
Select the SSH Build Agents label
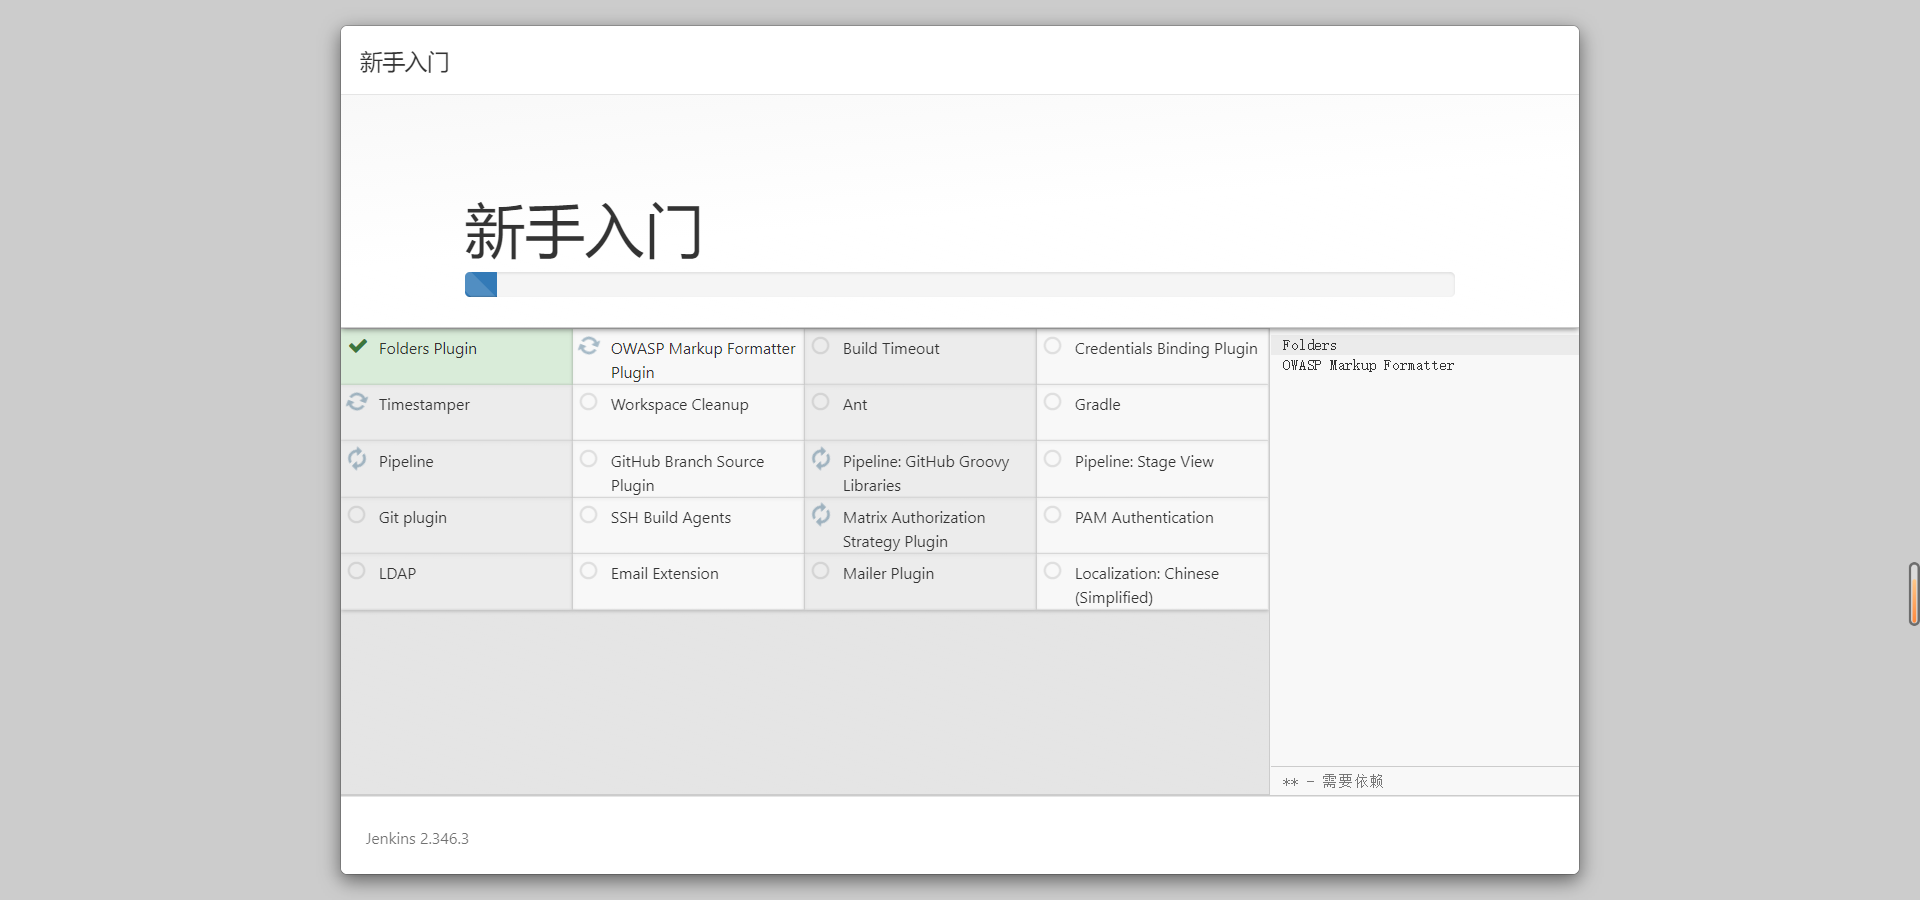coord(671,518)
